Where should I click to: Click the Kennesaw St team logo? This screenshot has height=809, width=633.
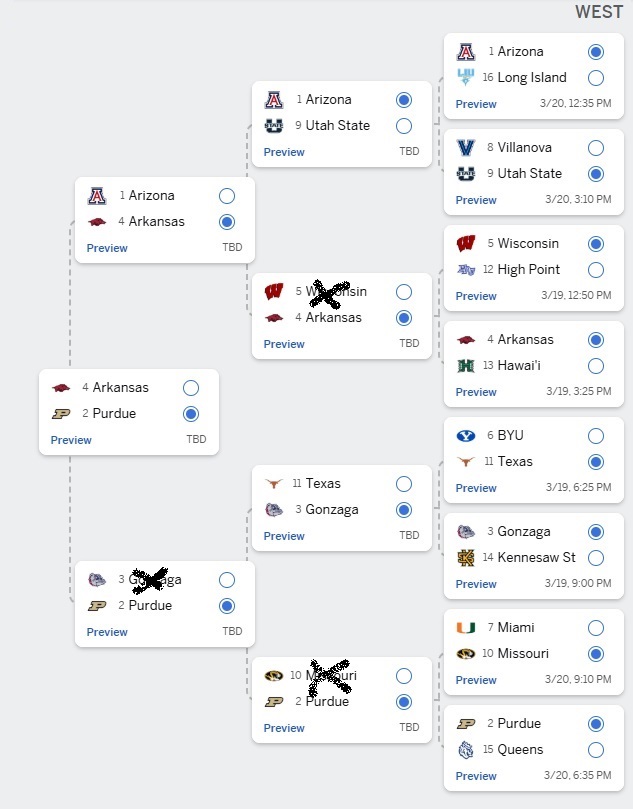tap(466, 557)
